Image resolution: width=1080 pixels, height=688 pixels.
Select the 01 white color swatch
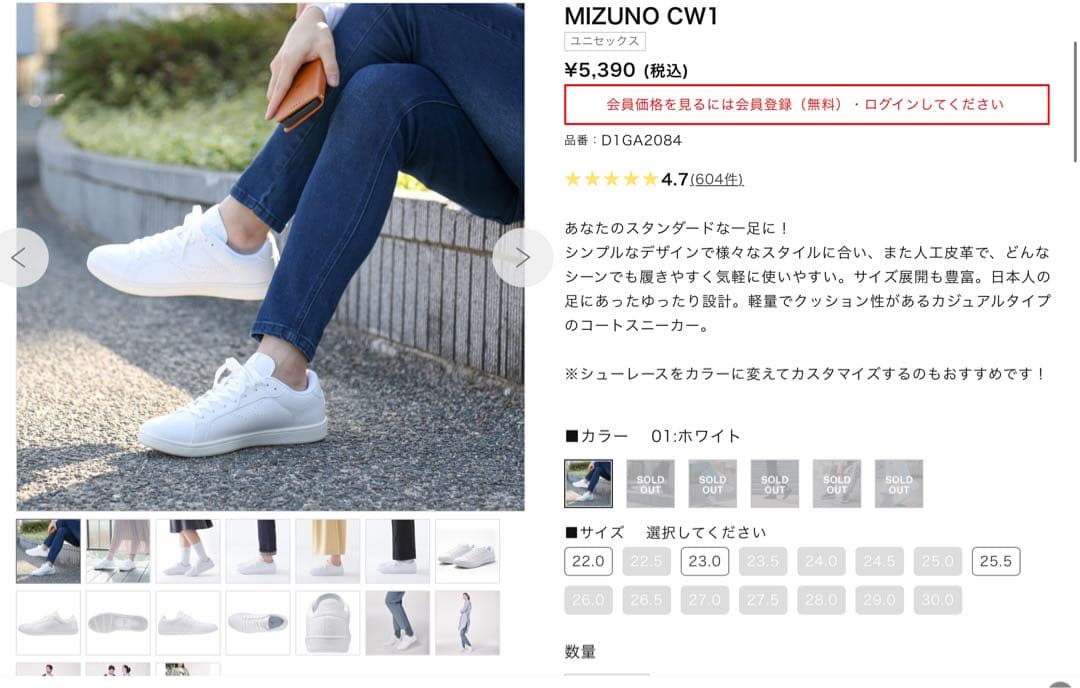(x=588, y=483)
